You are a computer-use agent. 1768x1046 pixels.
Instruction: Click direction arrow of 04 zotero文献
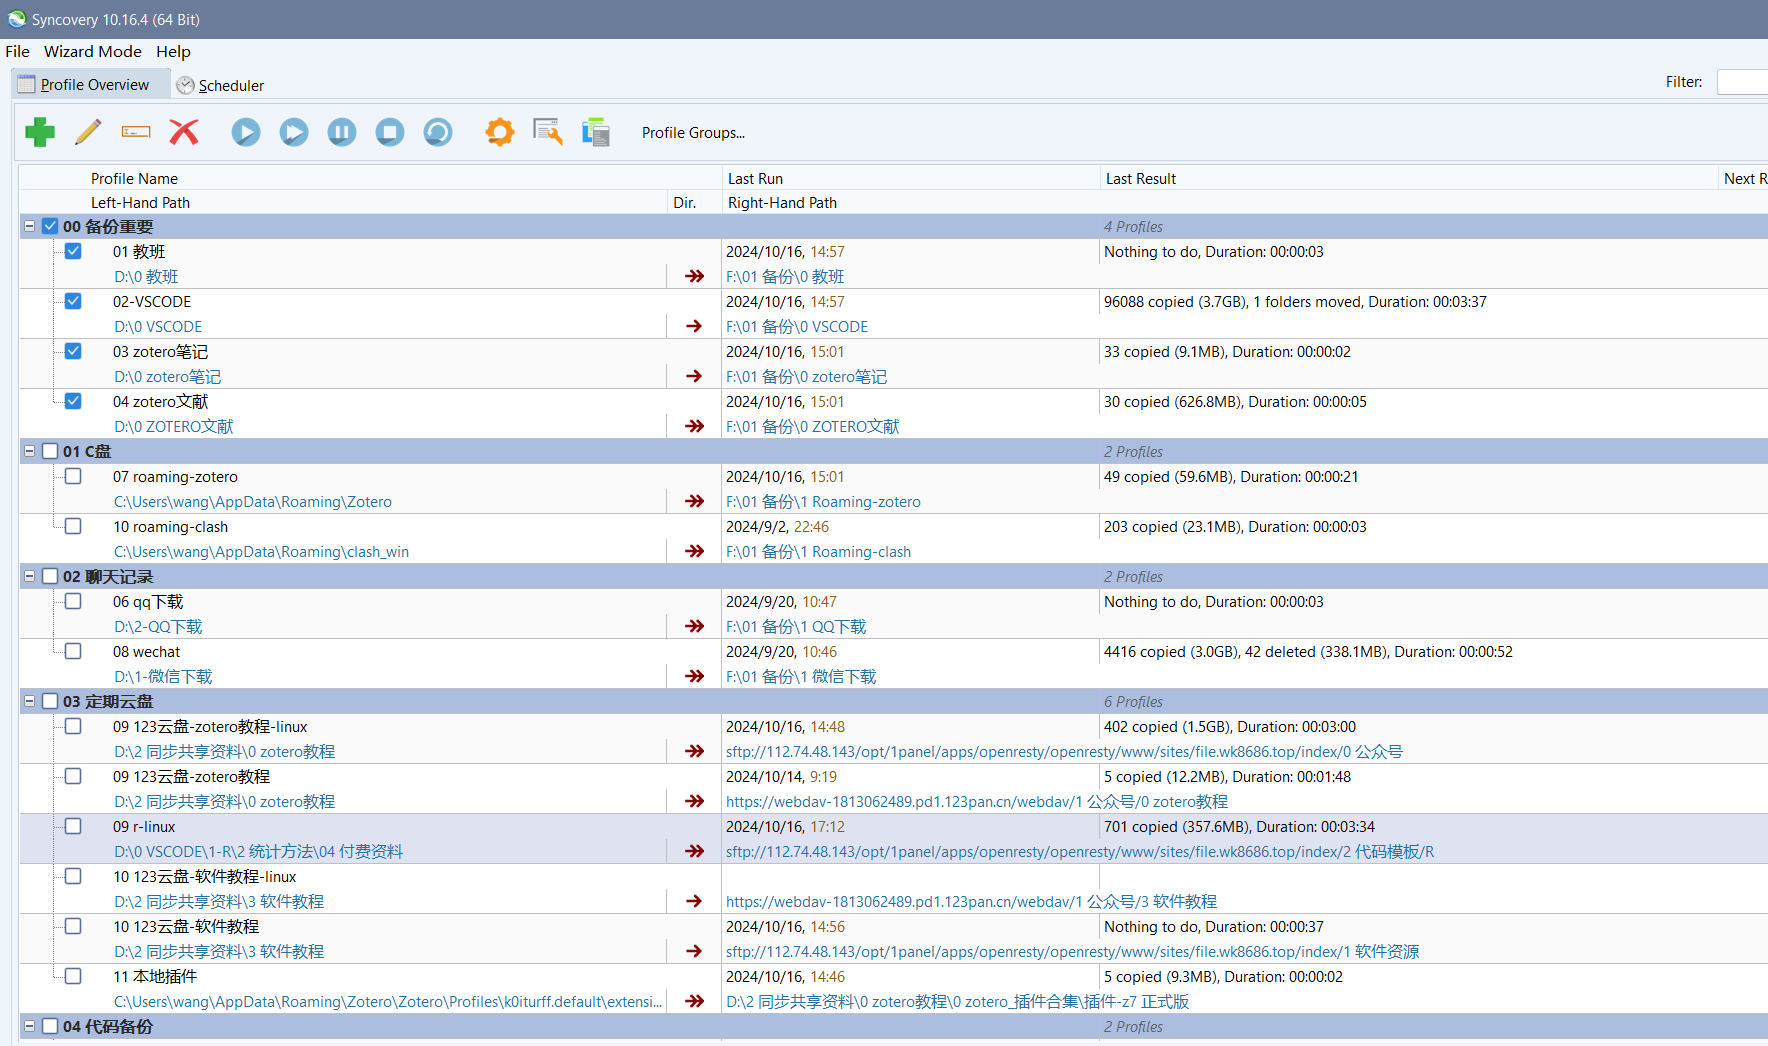(x=695, y=426)
